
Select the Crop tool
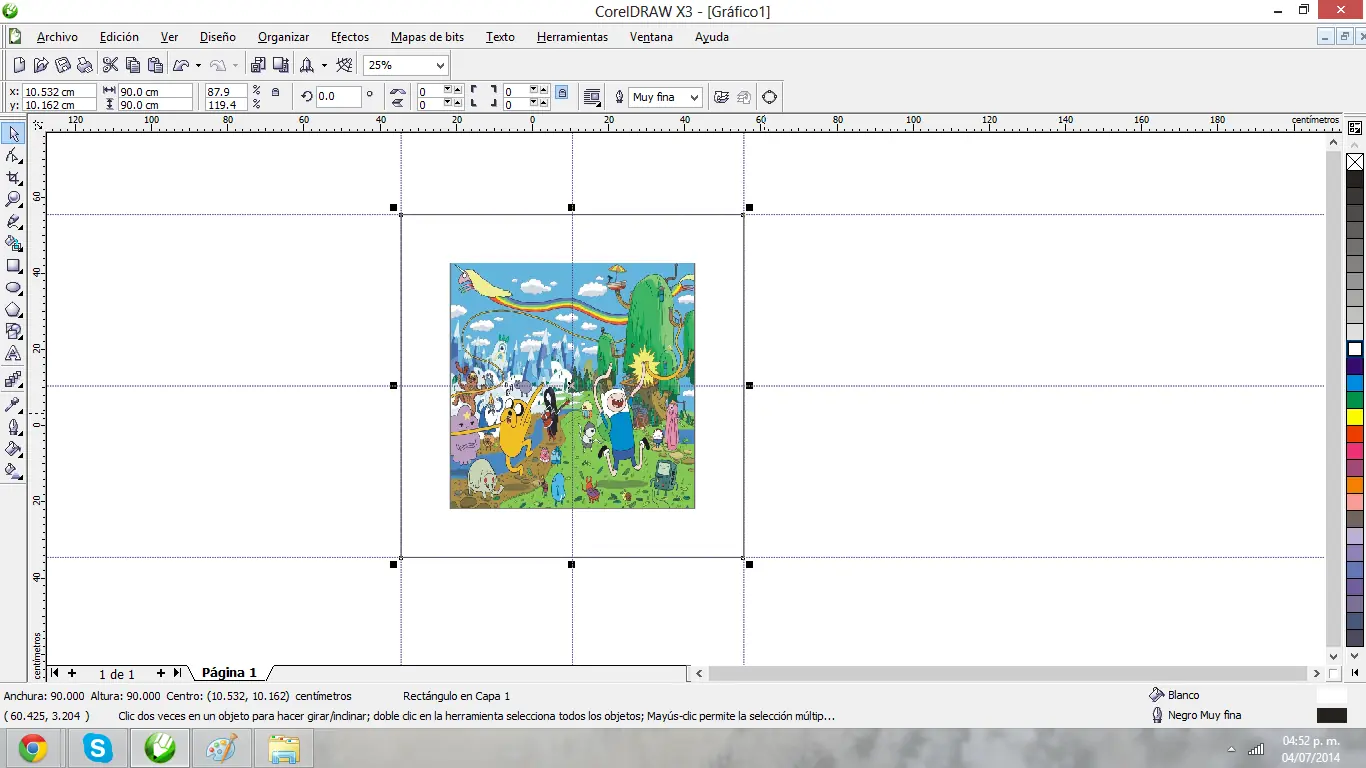click(13, 177)
